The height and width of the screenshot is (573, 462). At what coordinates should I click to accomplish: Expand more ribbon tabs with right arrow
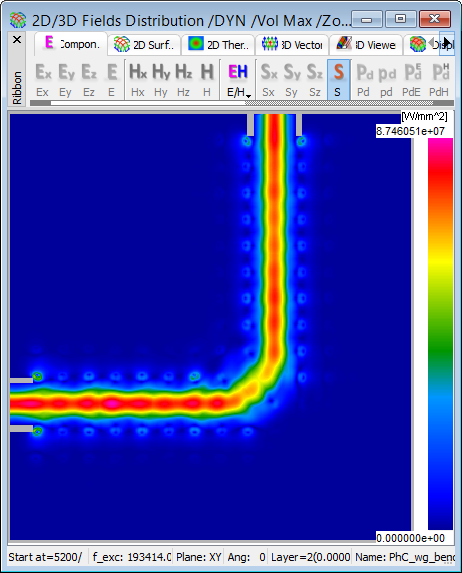point(447,43)
